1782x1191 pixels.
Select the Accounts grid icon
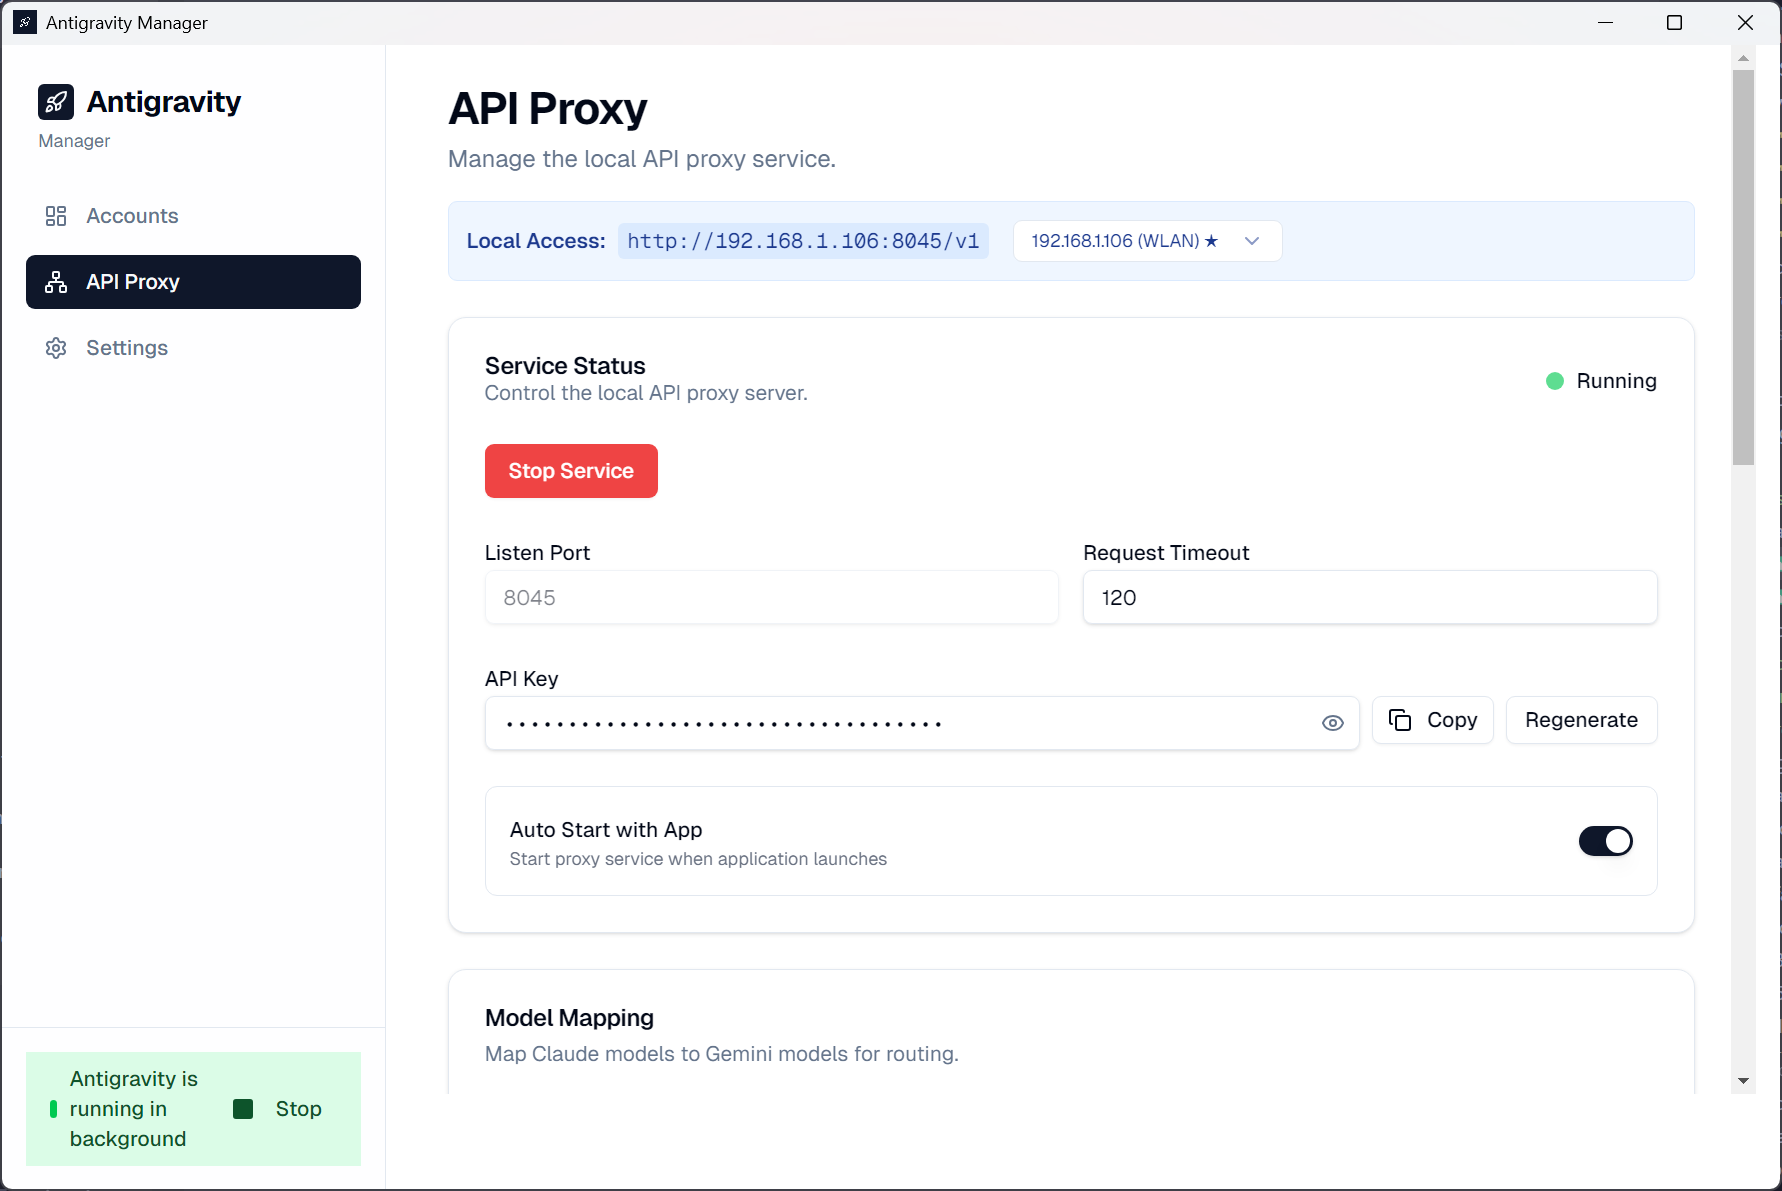tap(56, 215)
